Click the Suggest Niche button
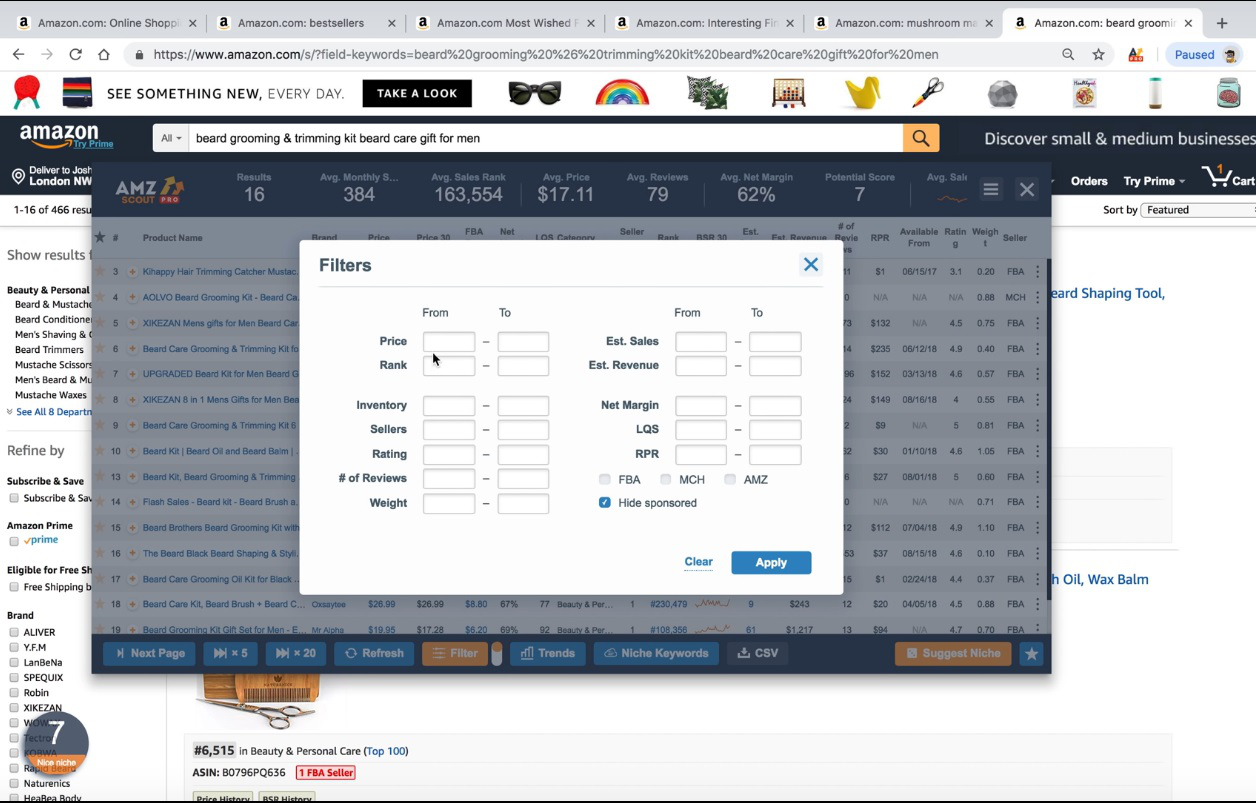 click(953, 653)
